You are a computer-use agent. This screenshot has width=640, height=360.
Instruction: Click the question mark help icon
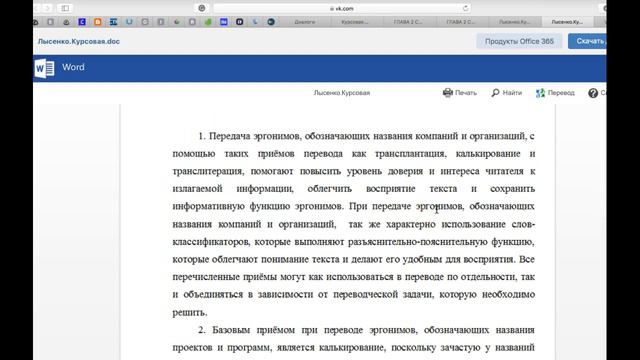click(x=593, y=93)
